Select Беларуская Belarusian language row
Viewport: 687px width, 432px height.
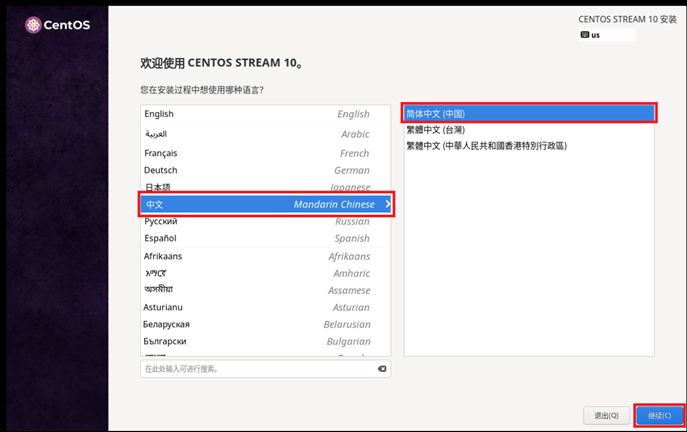pos(266,324)
